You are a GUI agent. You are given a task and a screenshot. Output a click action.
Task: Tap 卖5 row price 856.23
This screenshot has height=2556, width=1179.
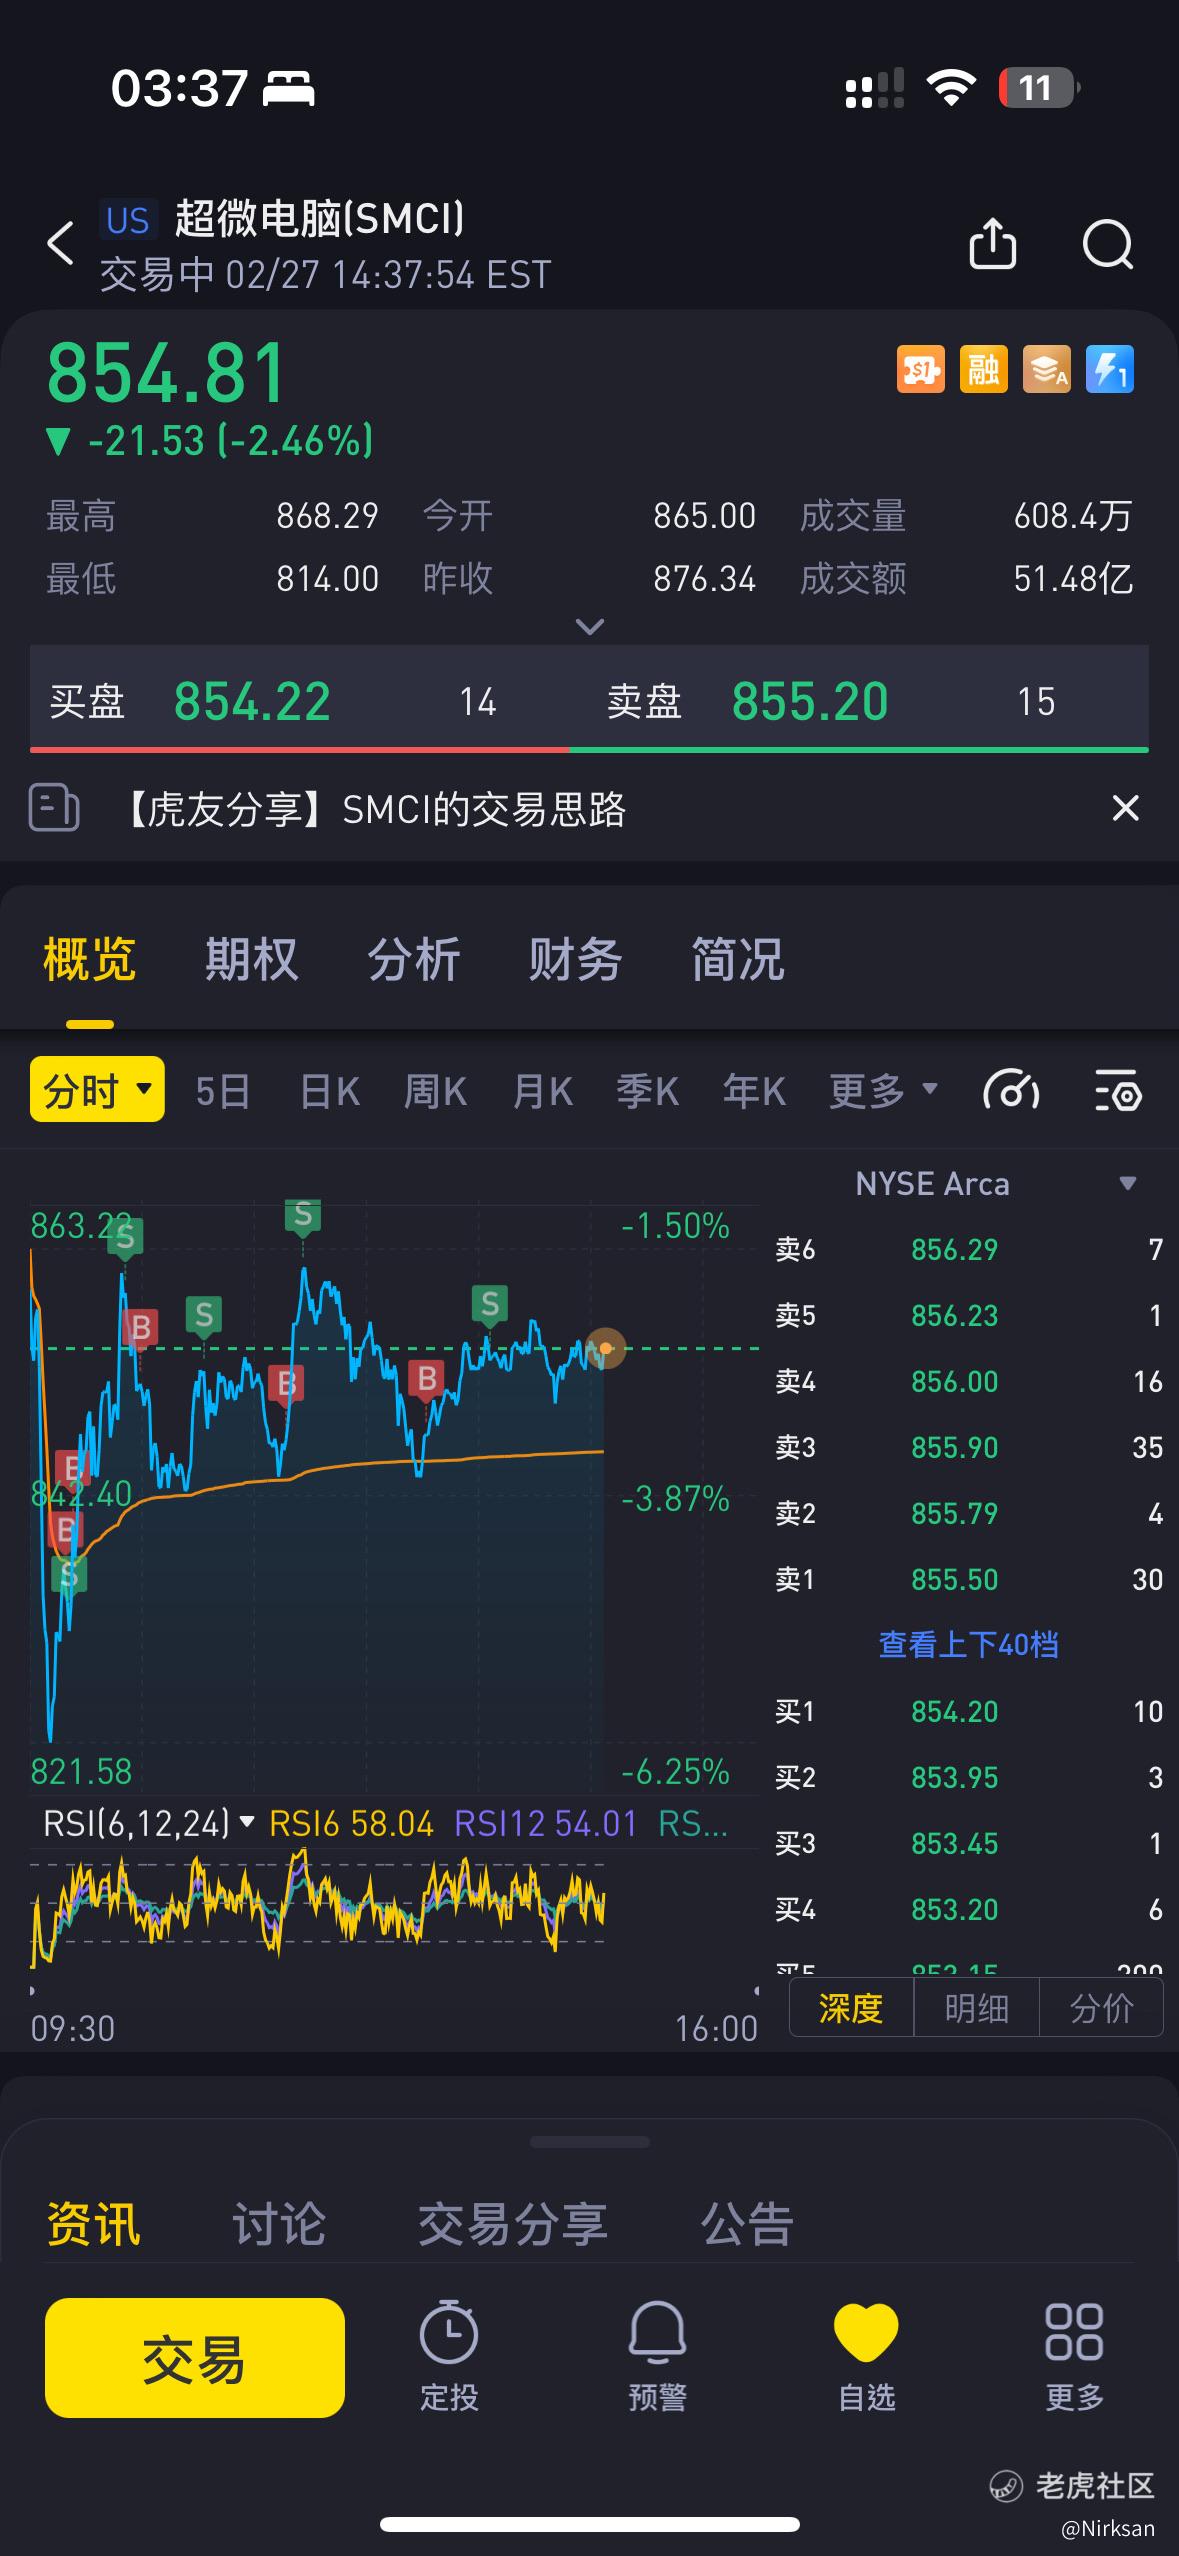click(x=955, y=1315)
